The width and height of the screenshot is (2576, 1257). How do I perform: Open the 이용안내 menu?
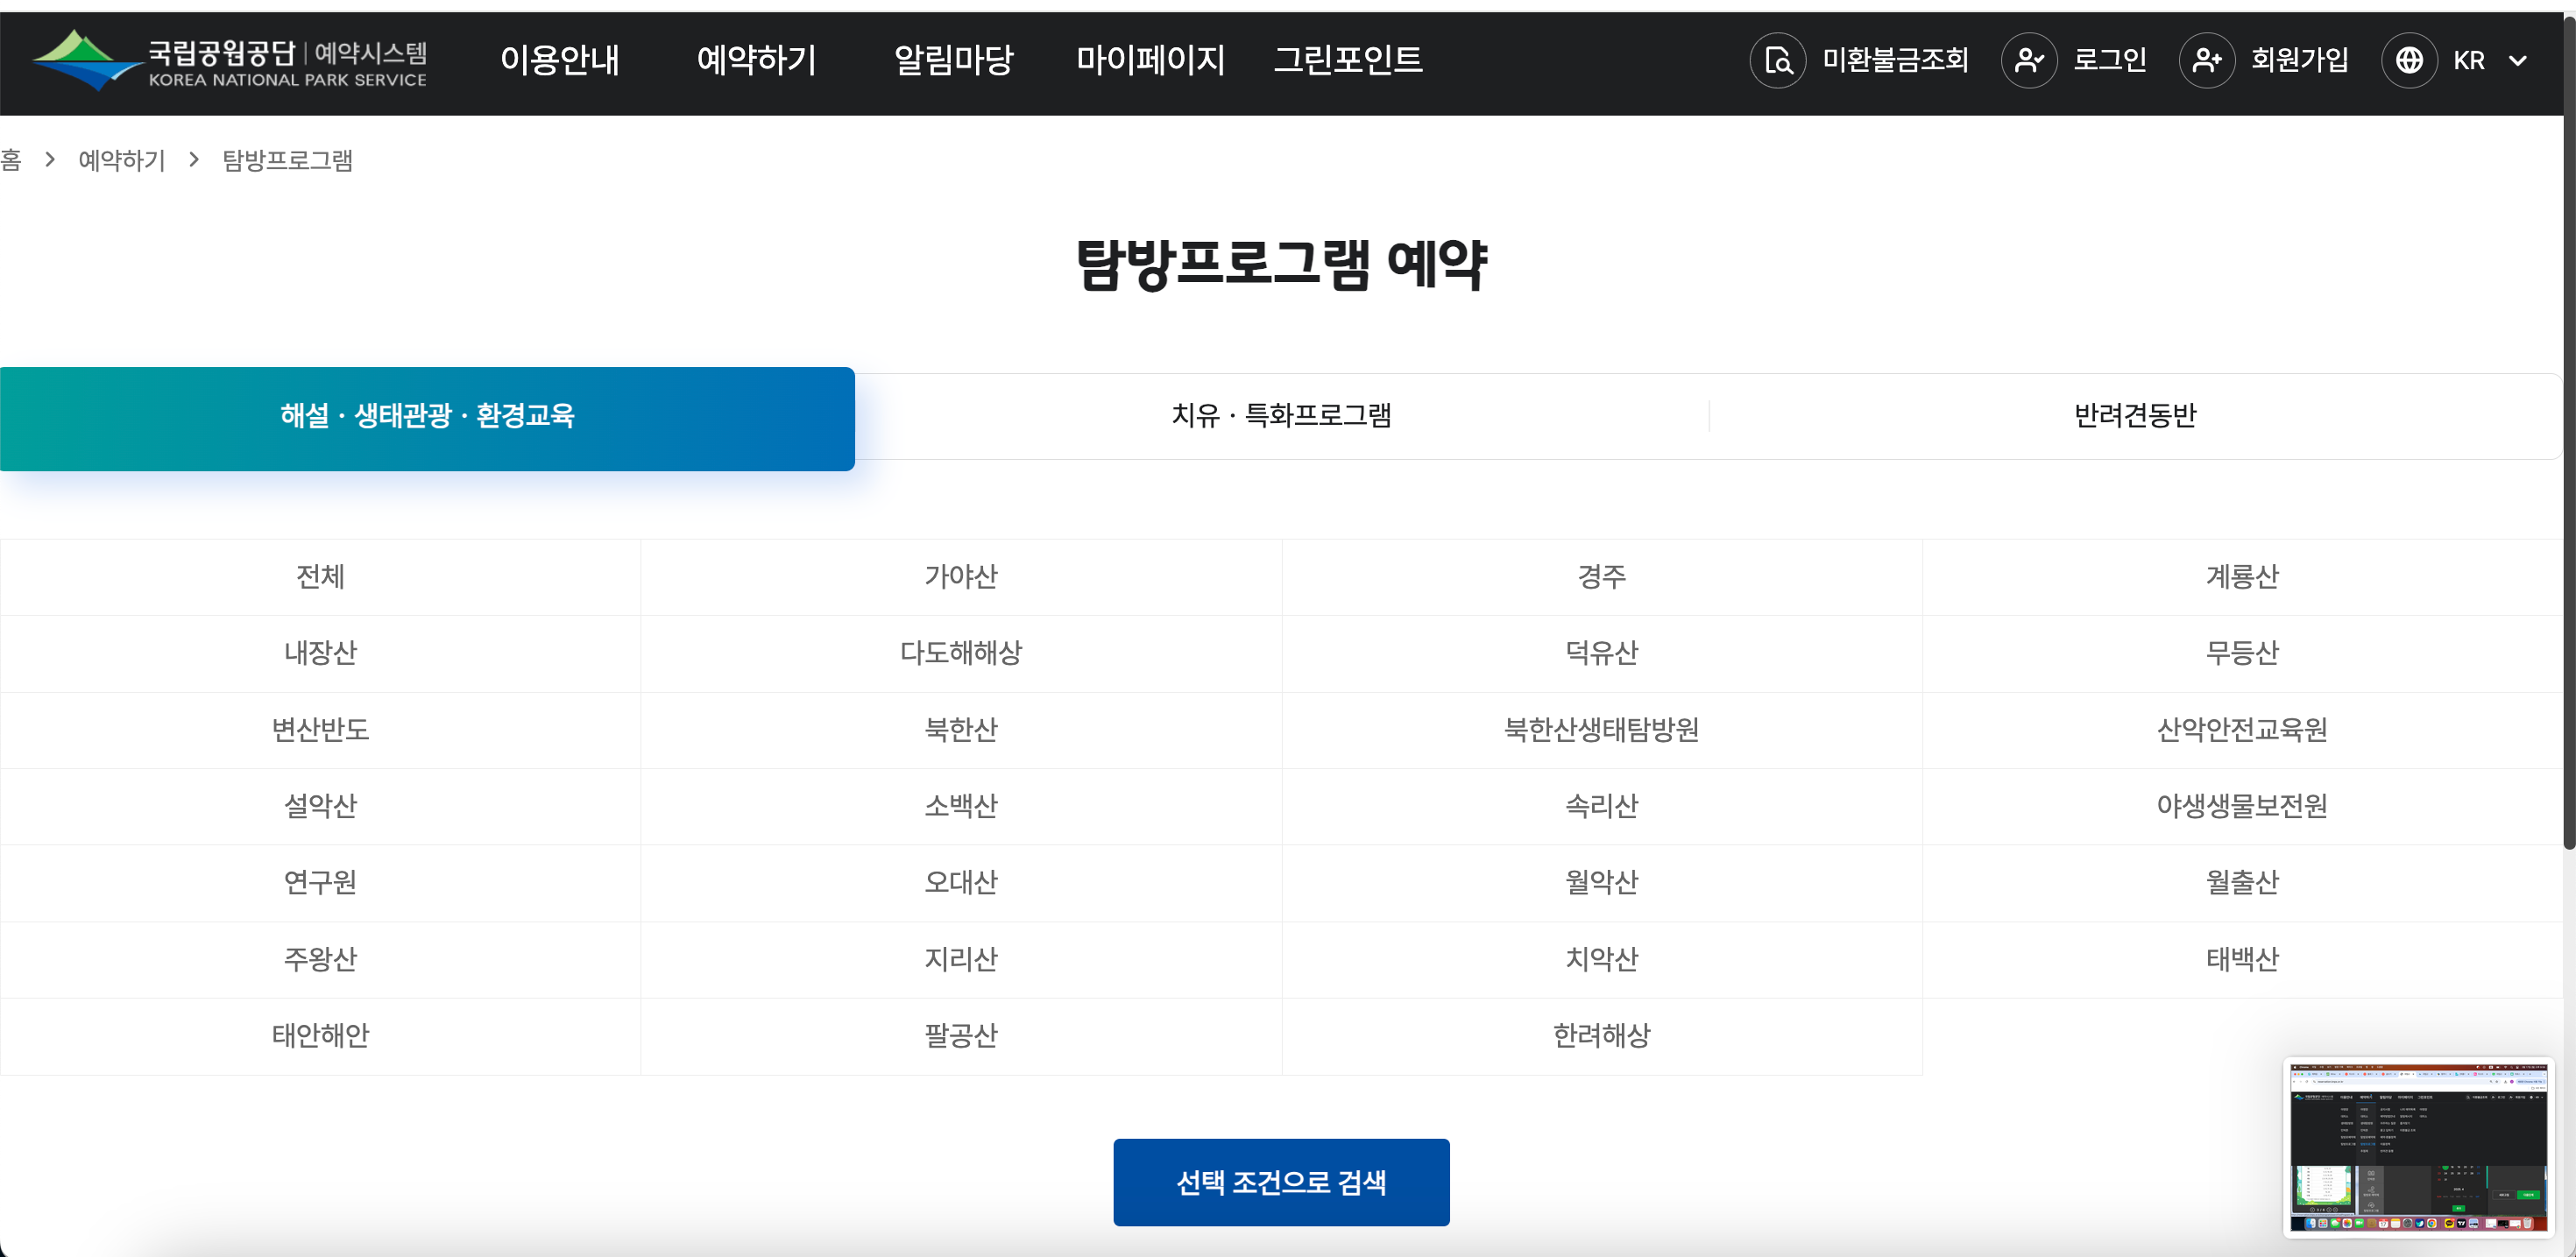(561, 60)
